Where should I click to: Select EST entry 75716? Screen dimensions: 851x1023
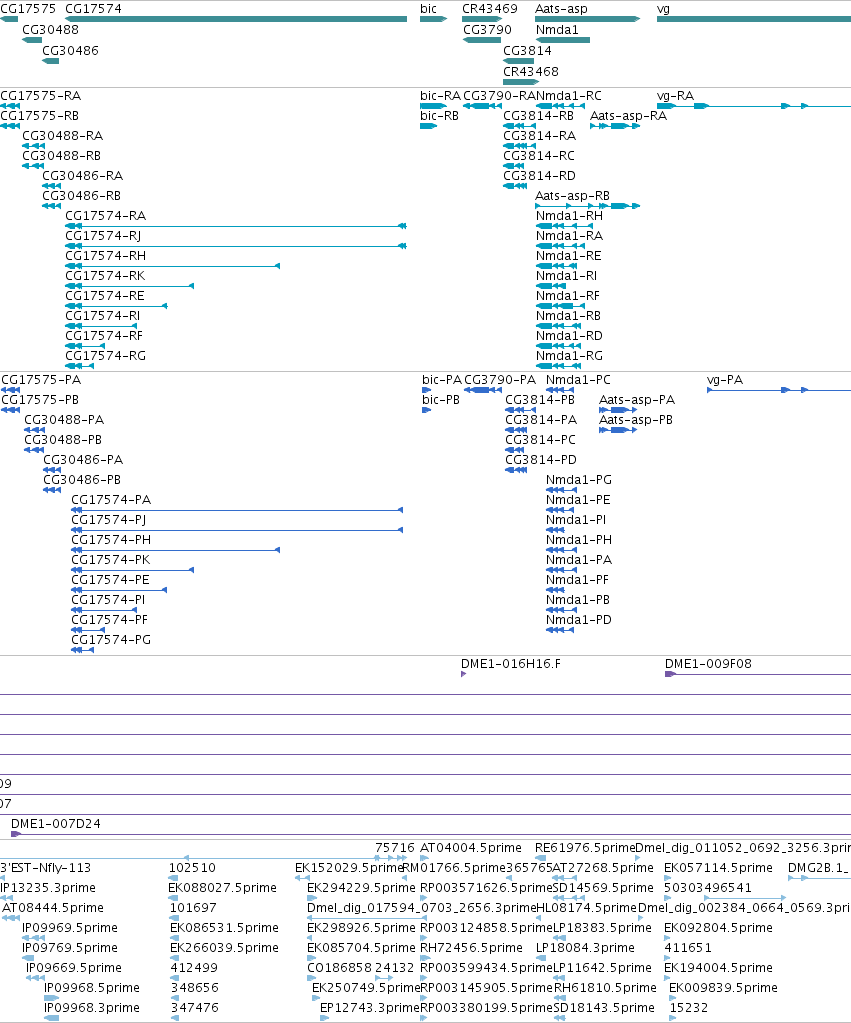click(395, 847)
